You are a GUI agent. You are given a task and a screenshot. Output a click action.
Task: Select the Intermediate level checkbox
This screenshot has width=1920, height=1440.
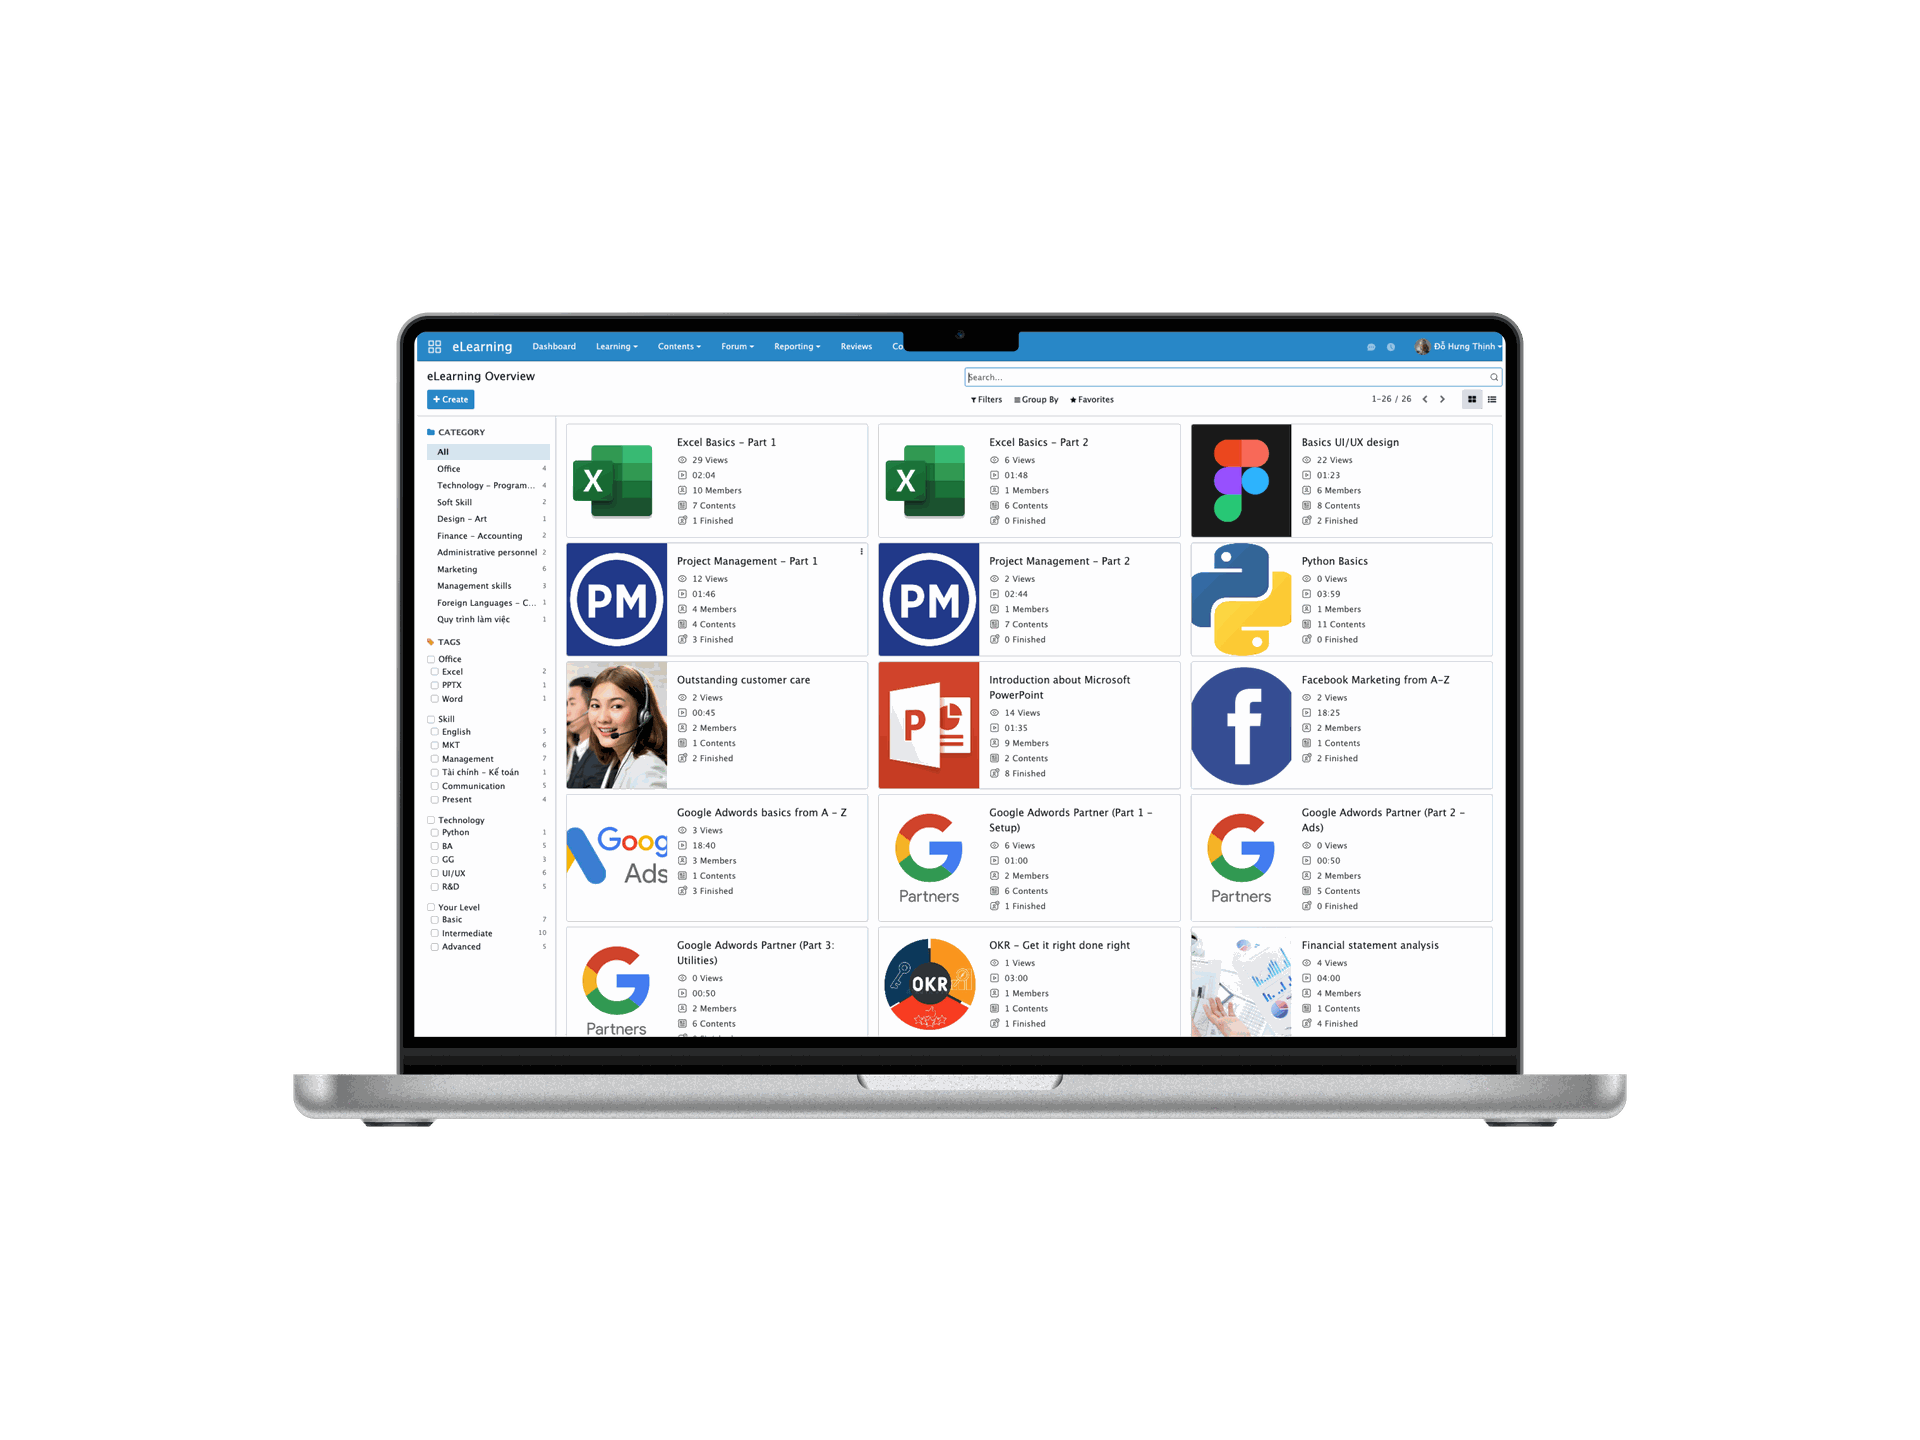[x=434, y=933]
